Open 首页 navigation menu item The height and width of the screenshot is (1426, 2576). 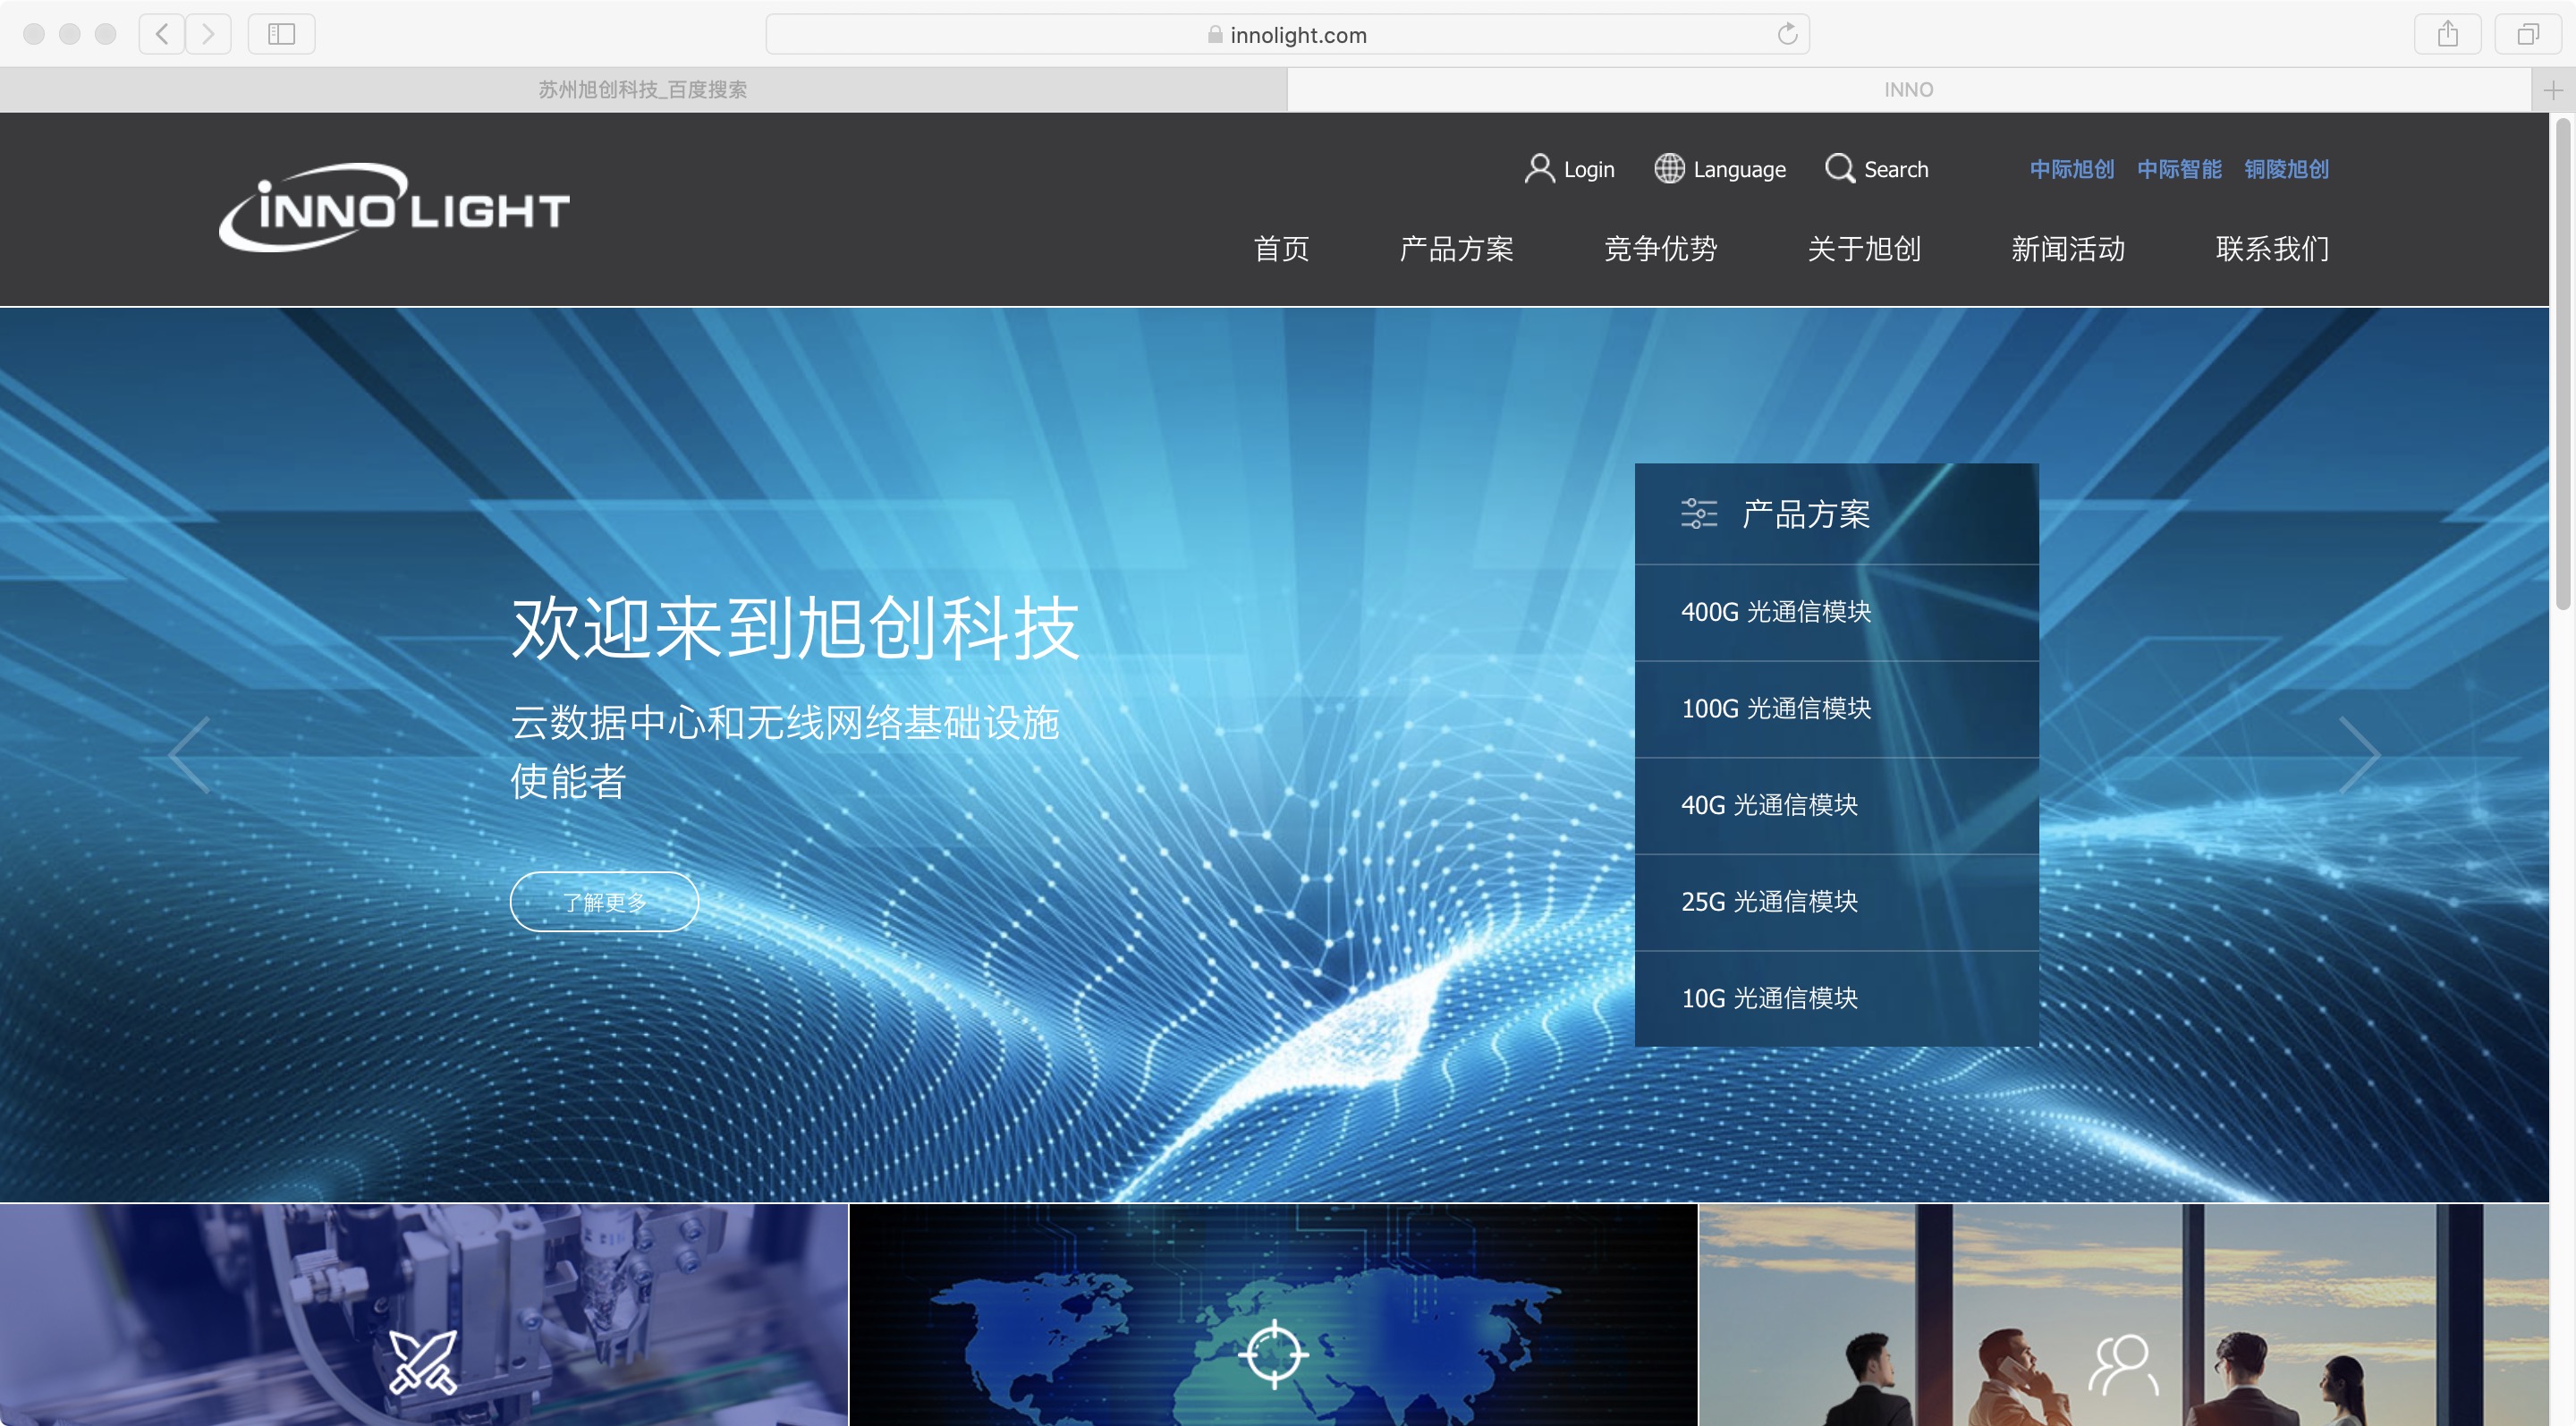point(1281,249)
